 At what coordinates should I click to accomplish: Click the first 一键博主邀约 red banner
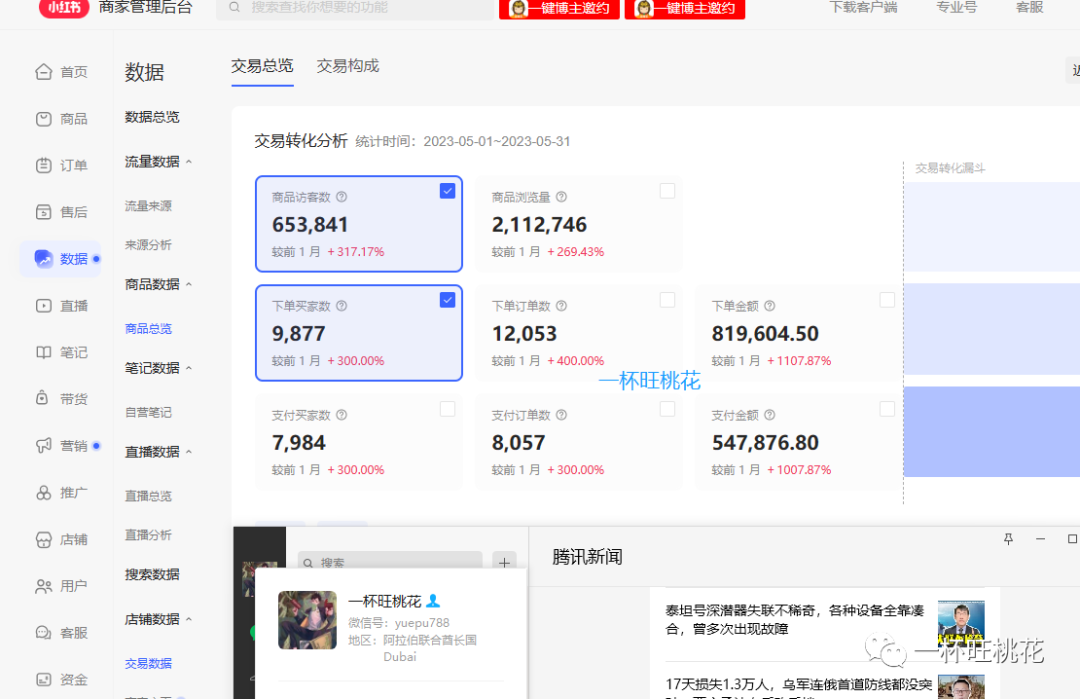(559, 8)
